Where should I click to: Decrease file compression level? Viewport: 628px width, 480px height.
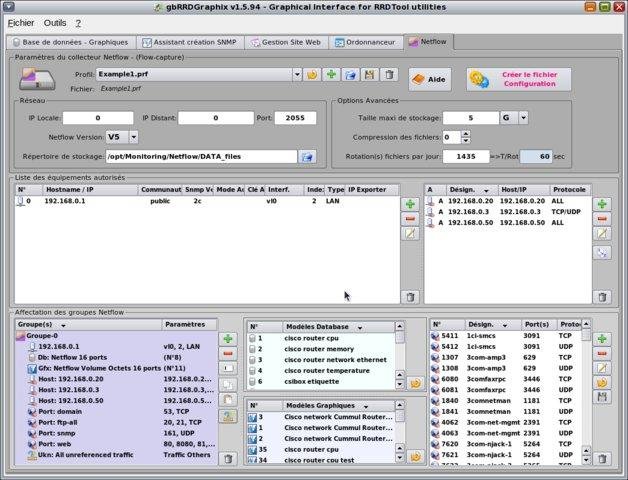point(465,140)
